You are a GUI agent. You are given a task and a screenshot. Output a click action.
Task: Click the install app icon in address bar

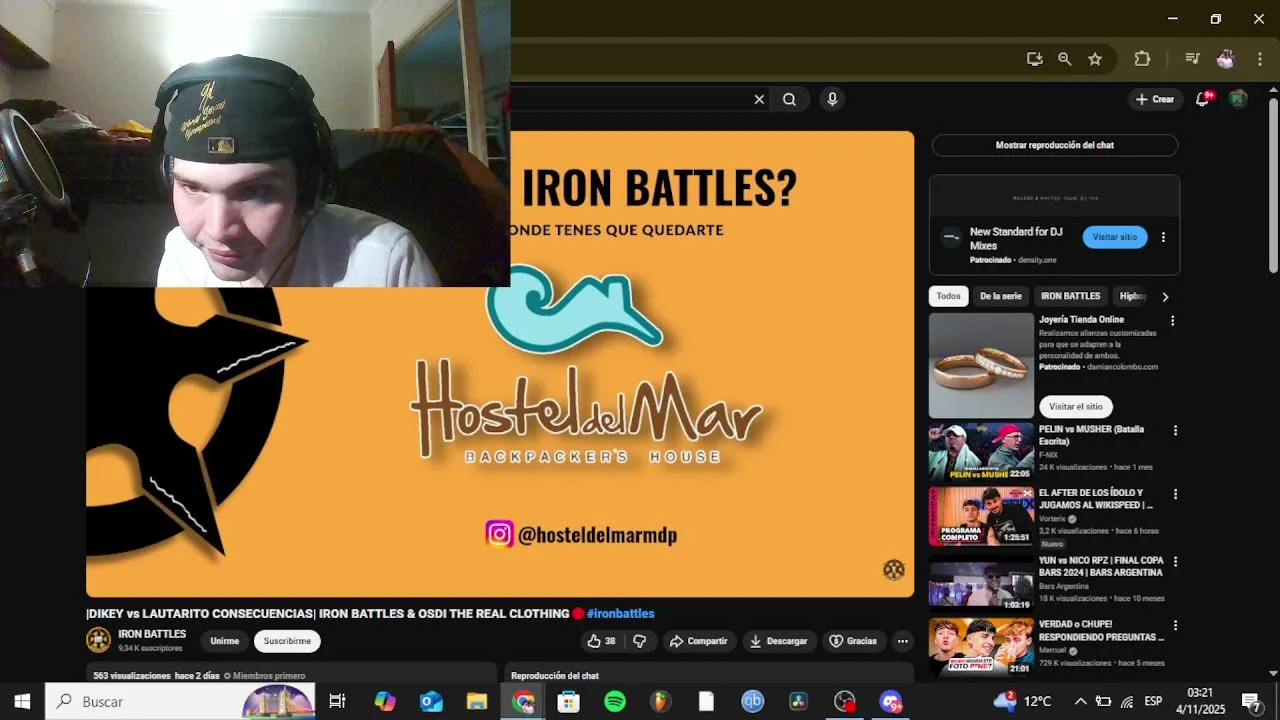[x=1034, y=59]
